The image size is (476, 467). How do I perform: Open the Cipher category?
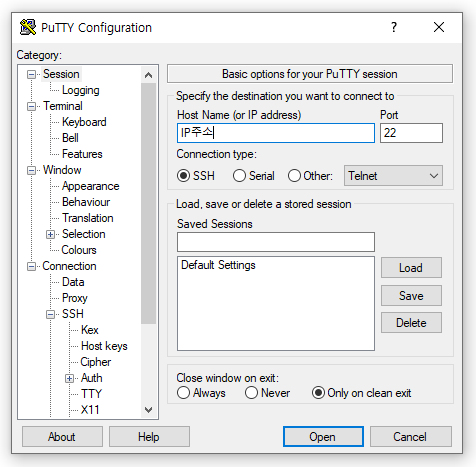click(96, 362)
